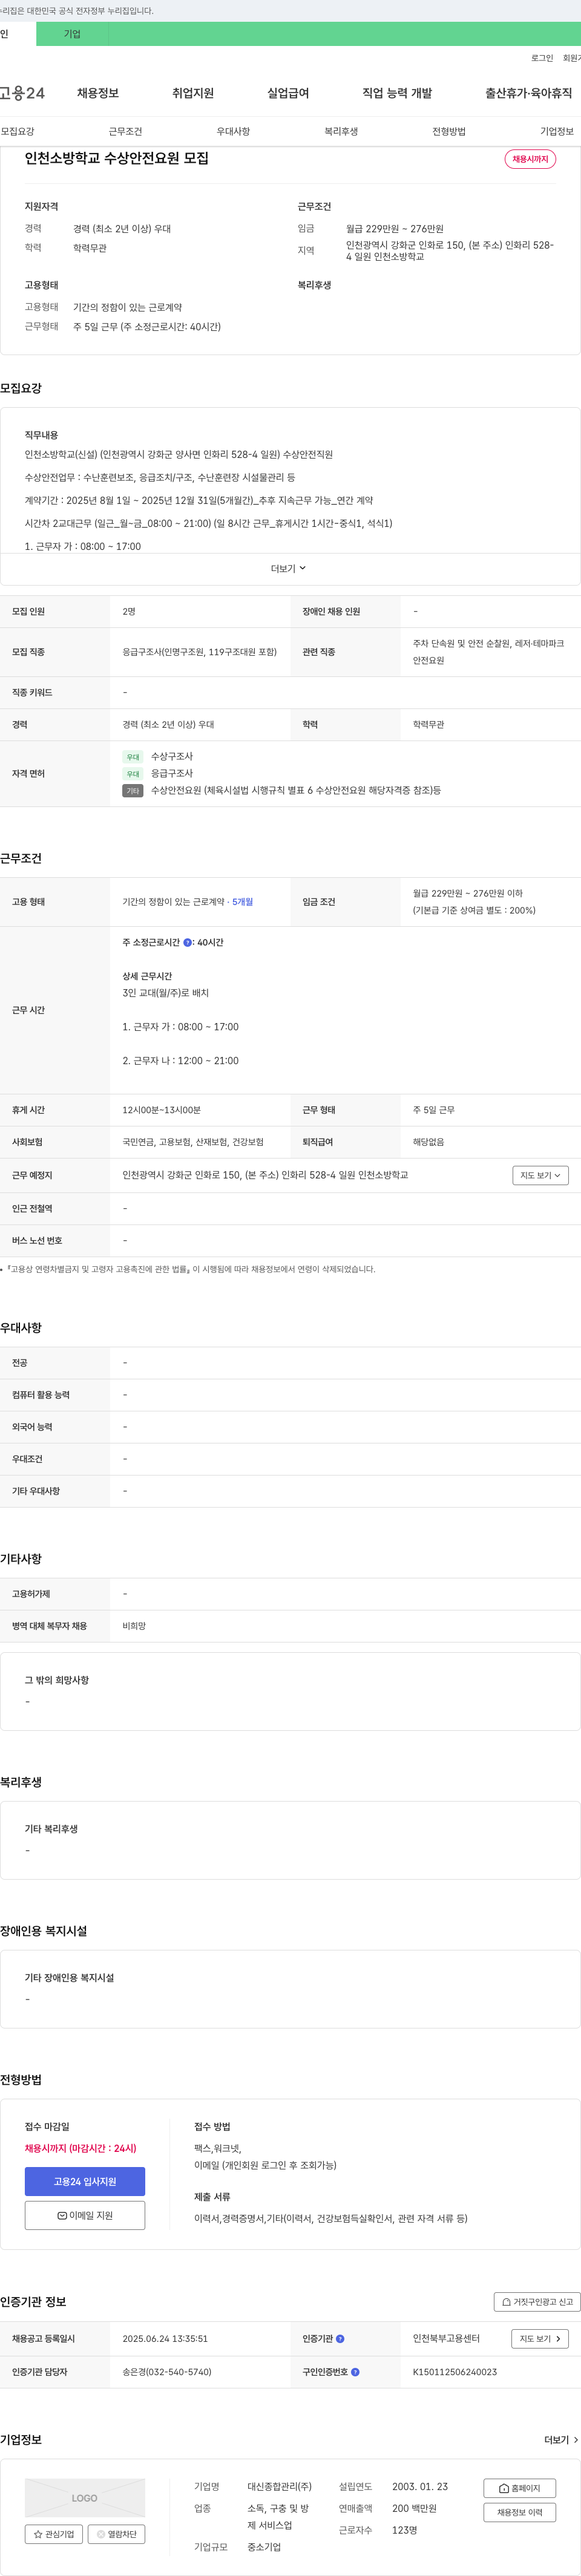Screen dimensions: 581x2576
Task: Click the 2명 recruitment count value
Action: [129, 611]
